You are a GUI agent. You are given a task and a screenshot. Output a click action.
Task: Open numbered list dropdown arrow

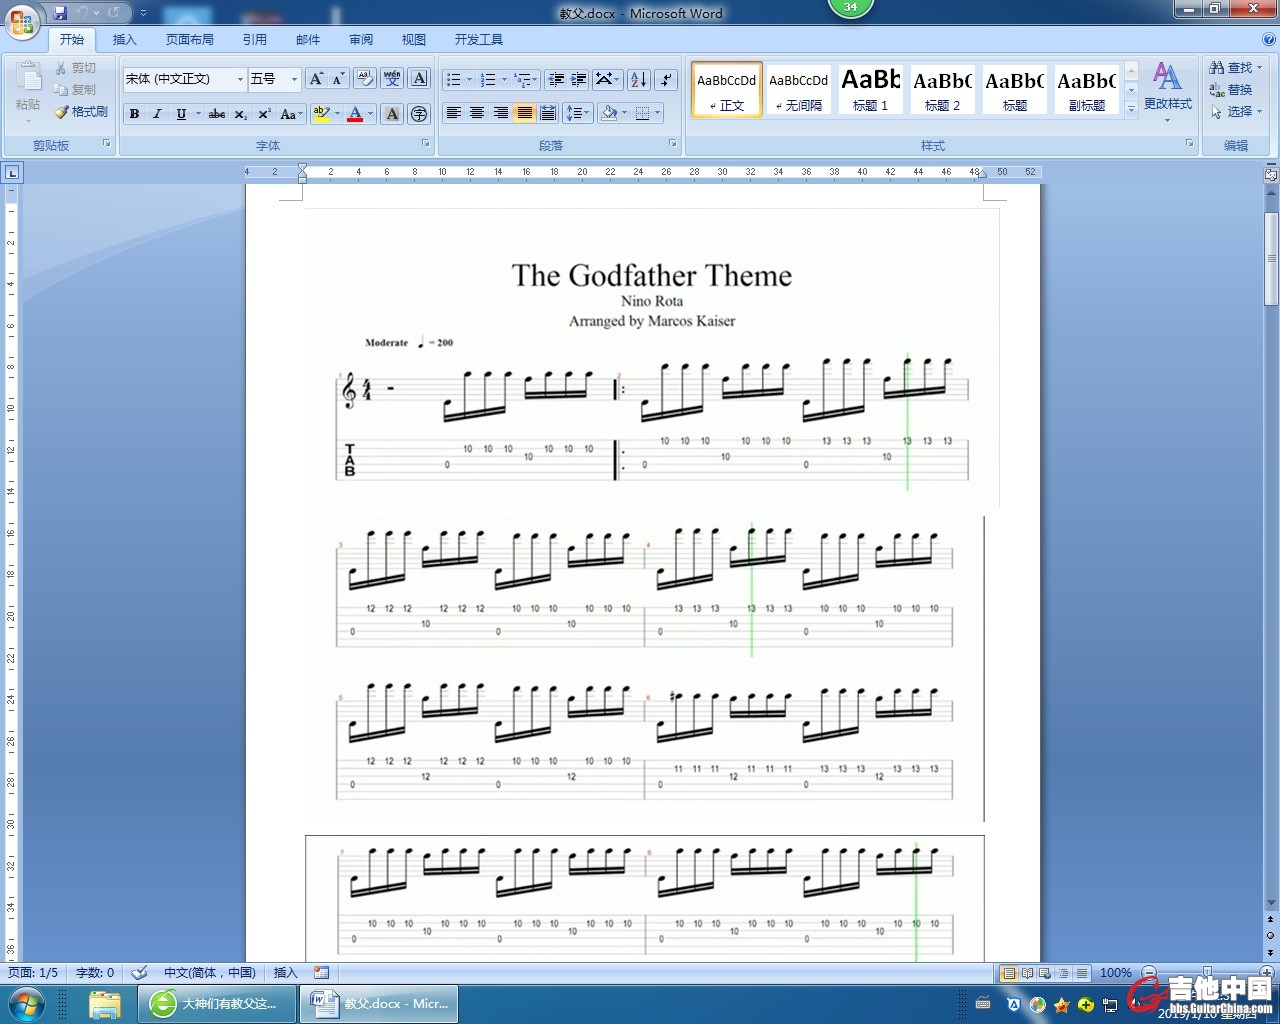point(504,79)
